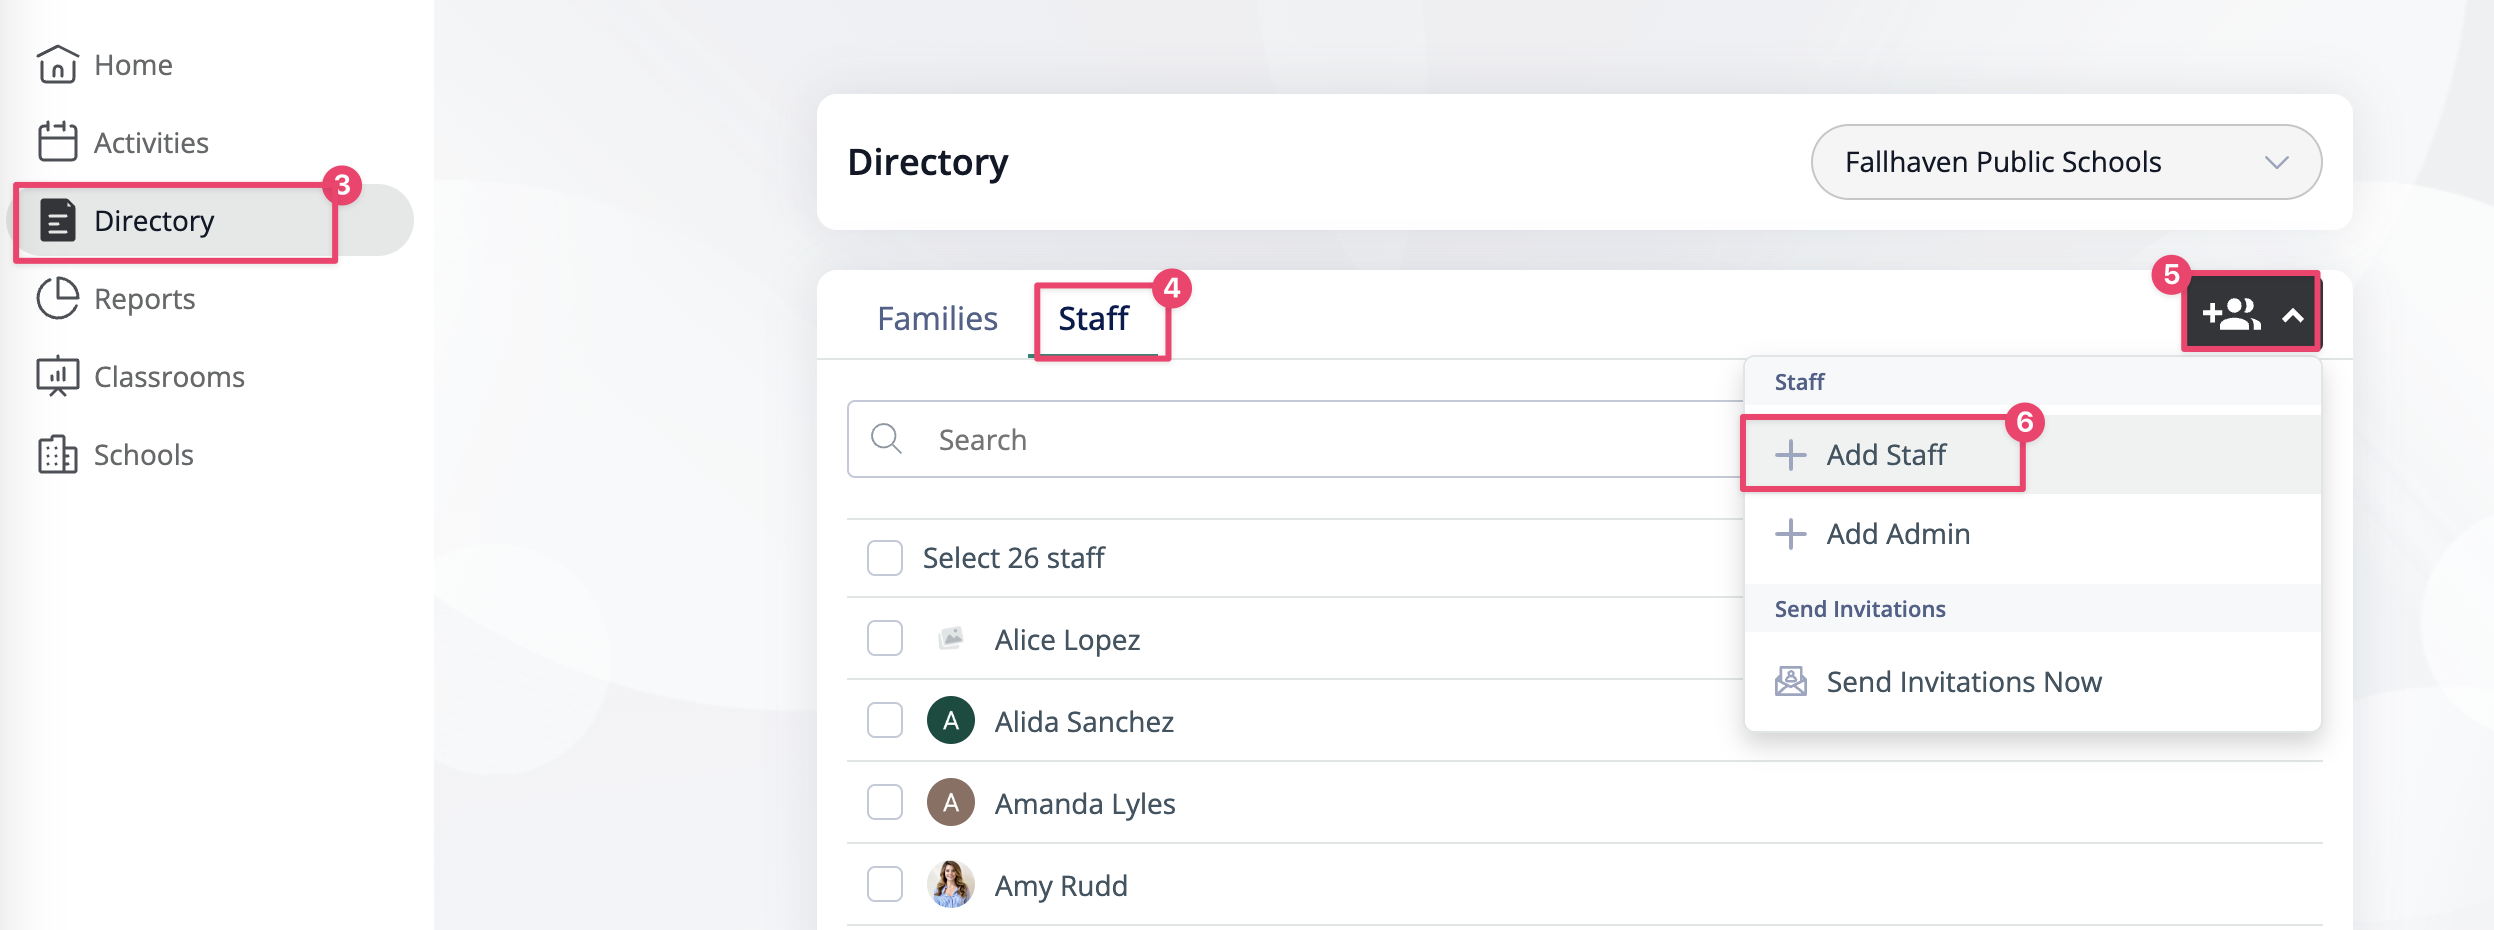Viewport: 2494px width, 930px height.
Task: Open Activities via its calendar icon
Action: (57, 142)
